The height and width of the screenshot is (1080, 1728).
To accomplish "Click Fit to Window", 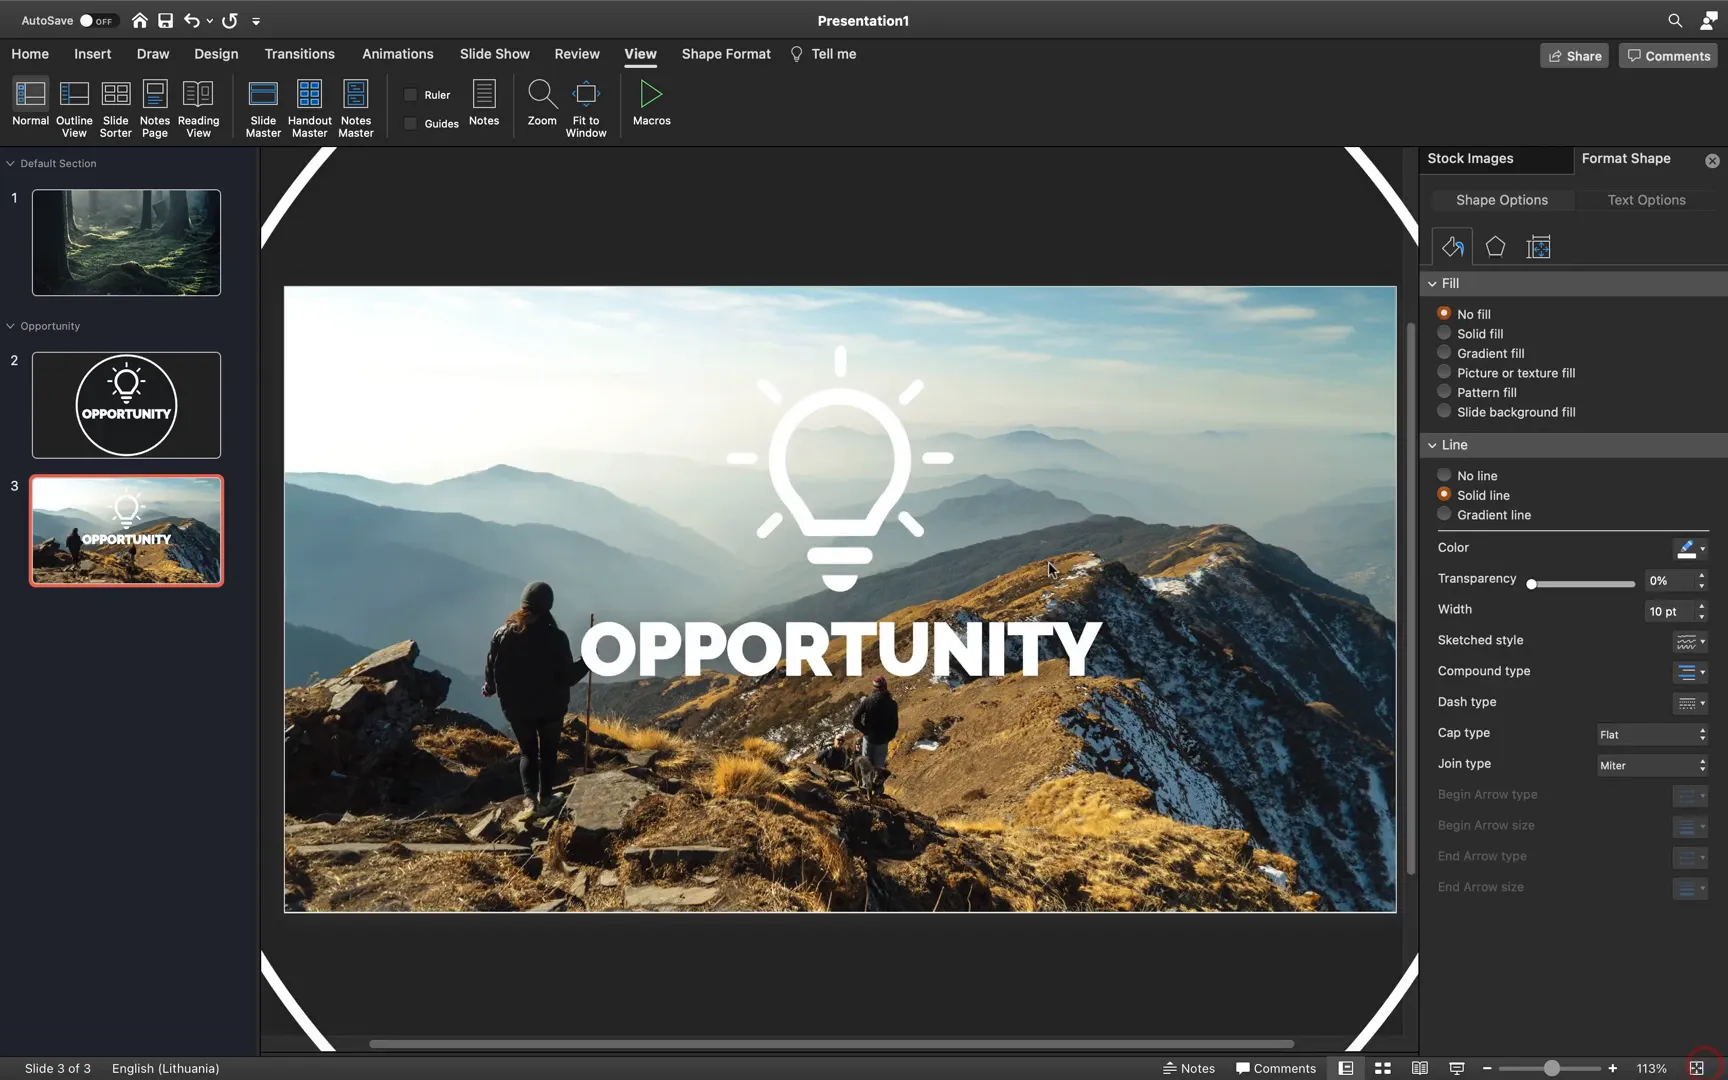I will tap(586, 108).
